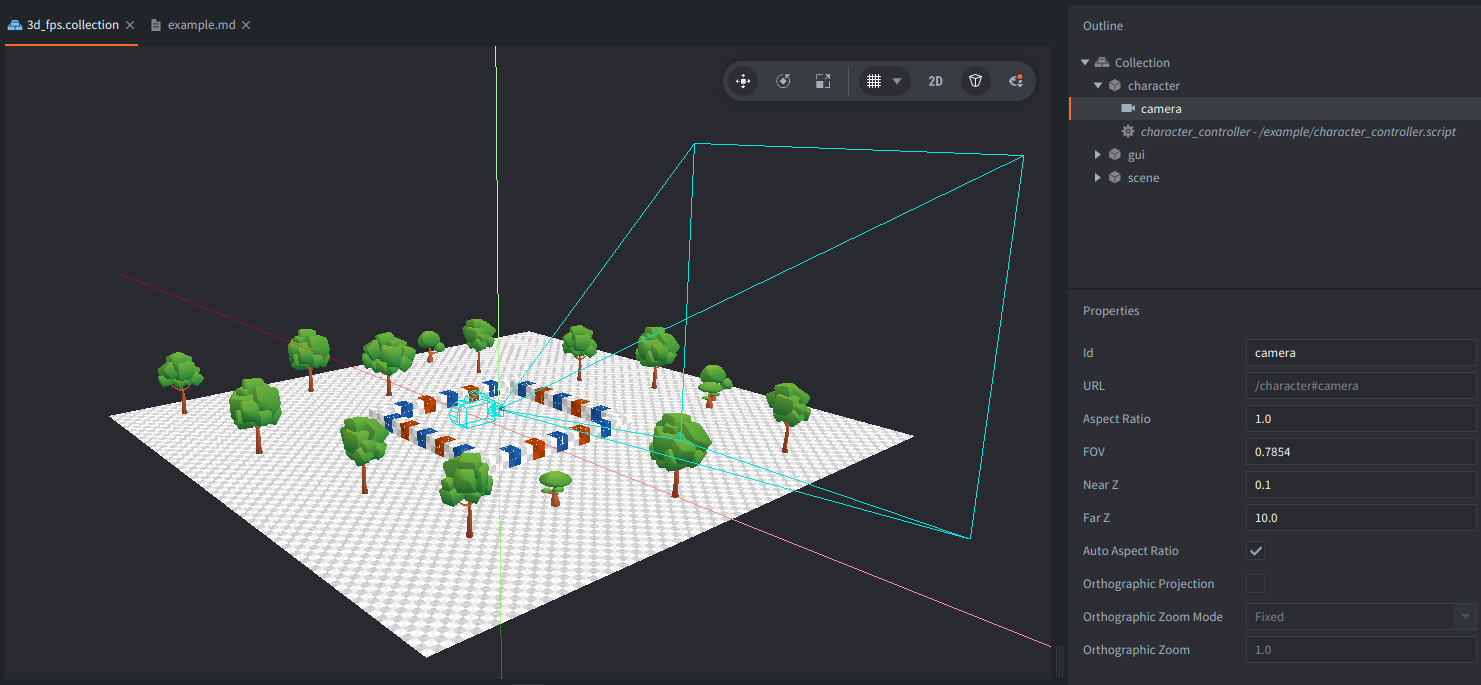Click the camera icon in the Outline
The width and height of the screenshot is (1481, 685).
1128,109
